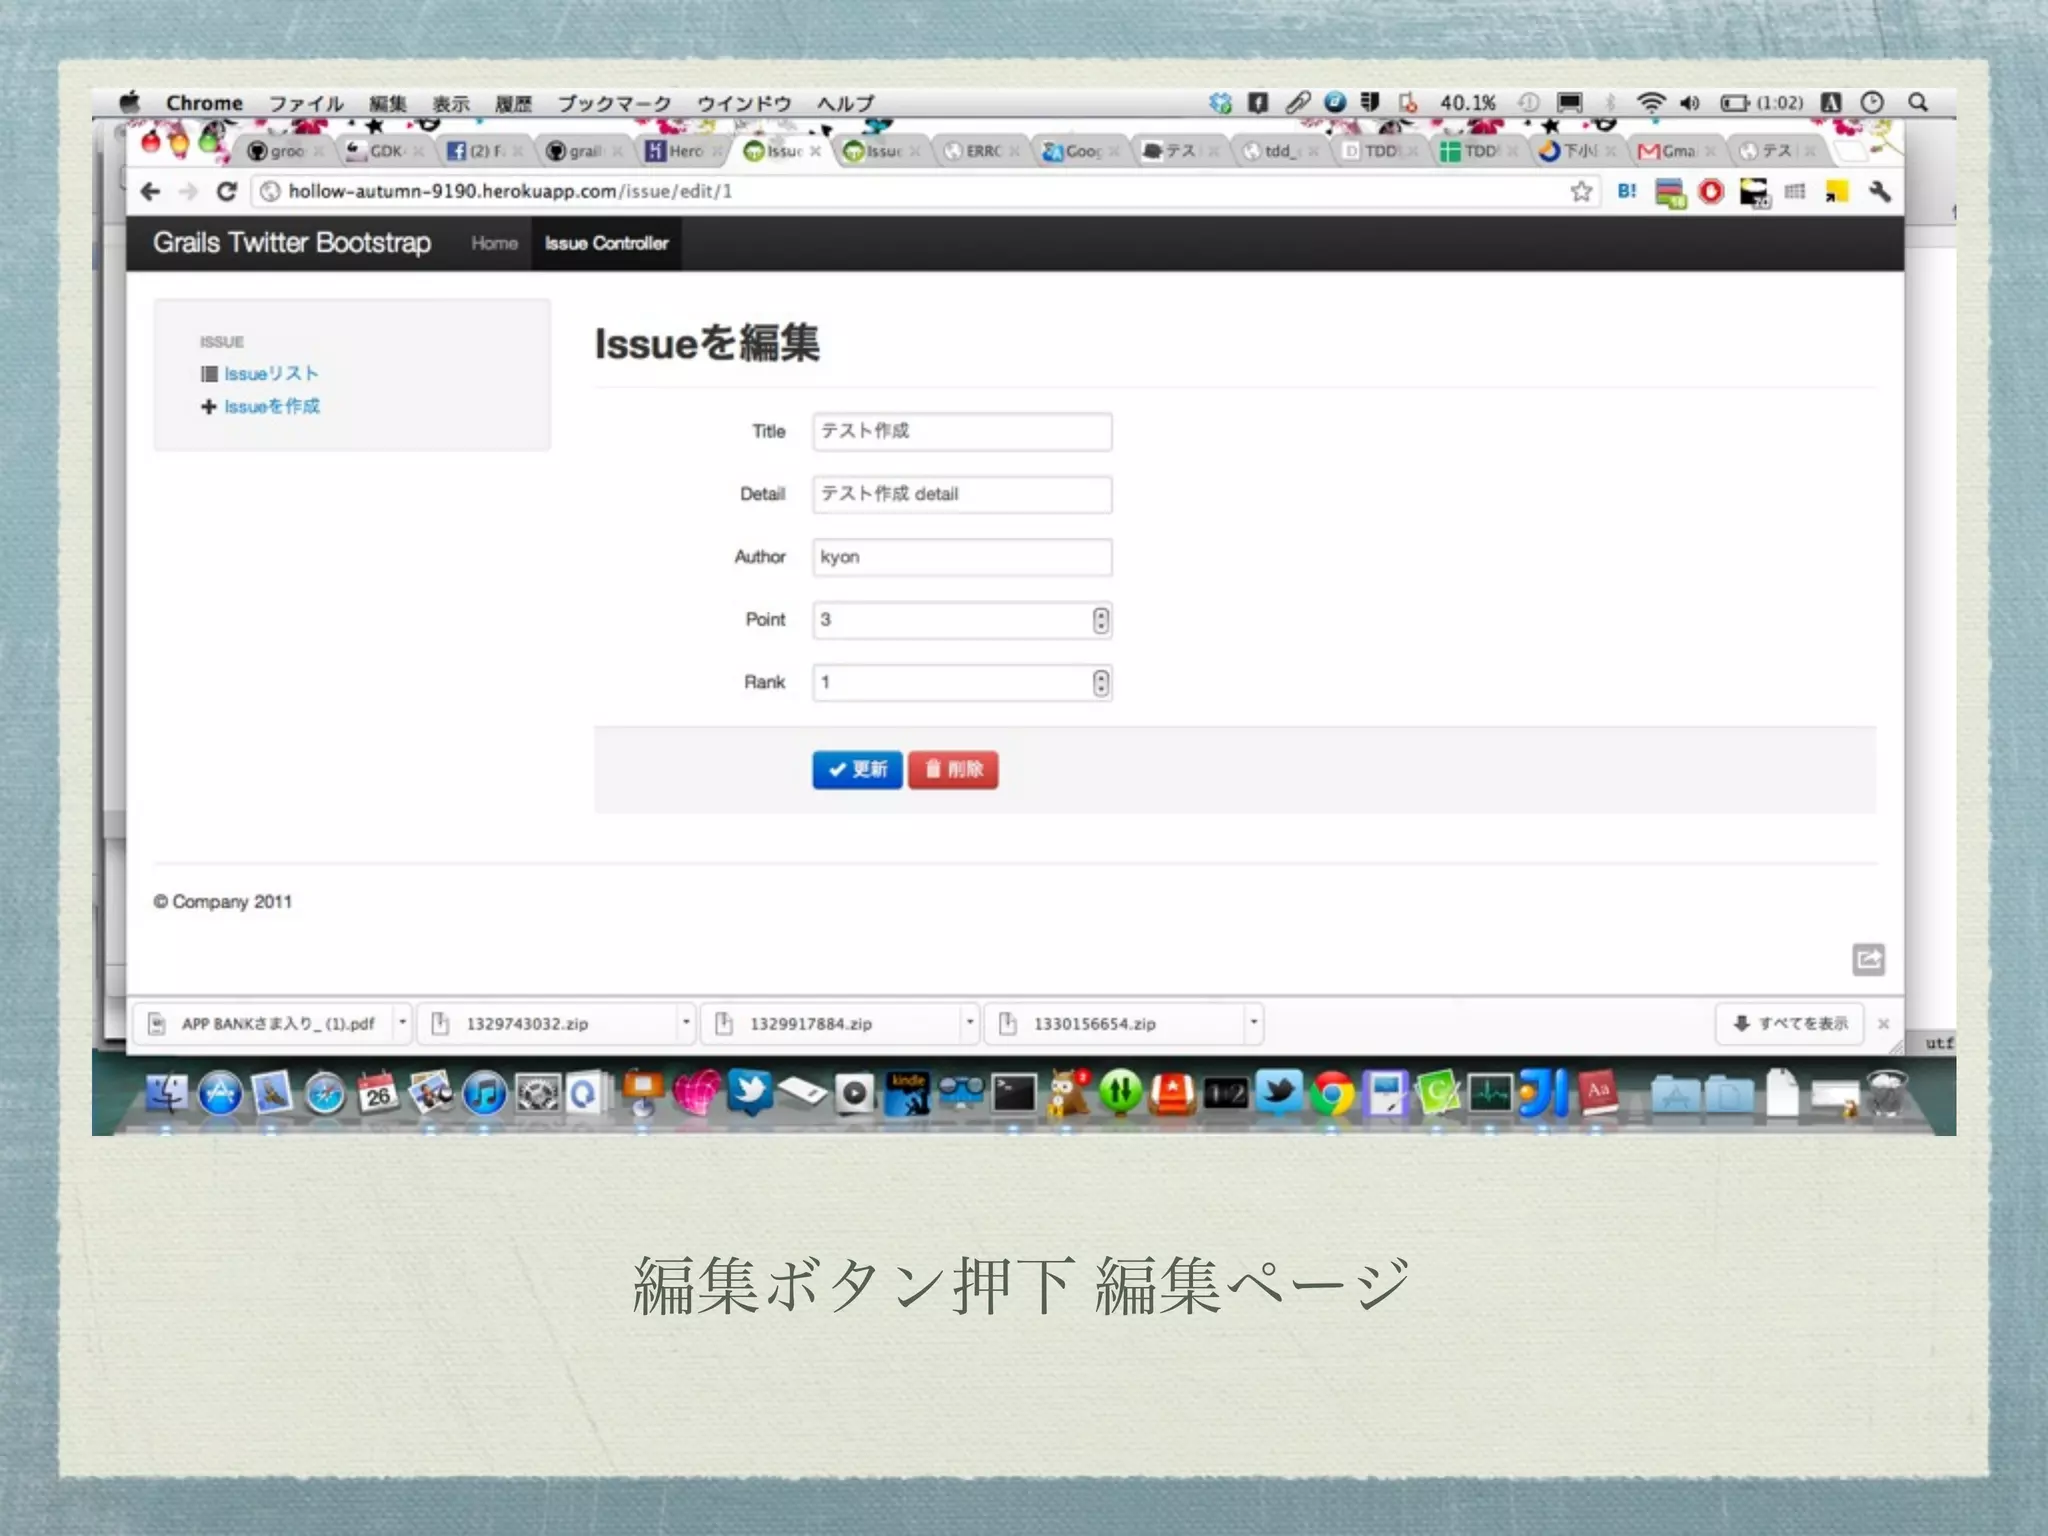
Task: Expand the dropdown for APP BANK pdf download
Action: (403, 1023)
